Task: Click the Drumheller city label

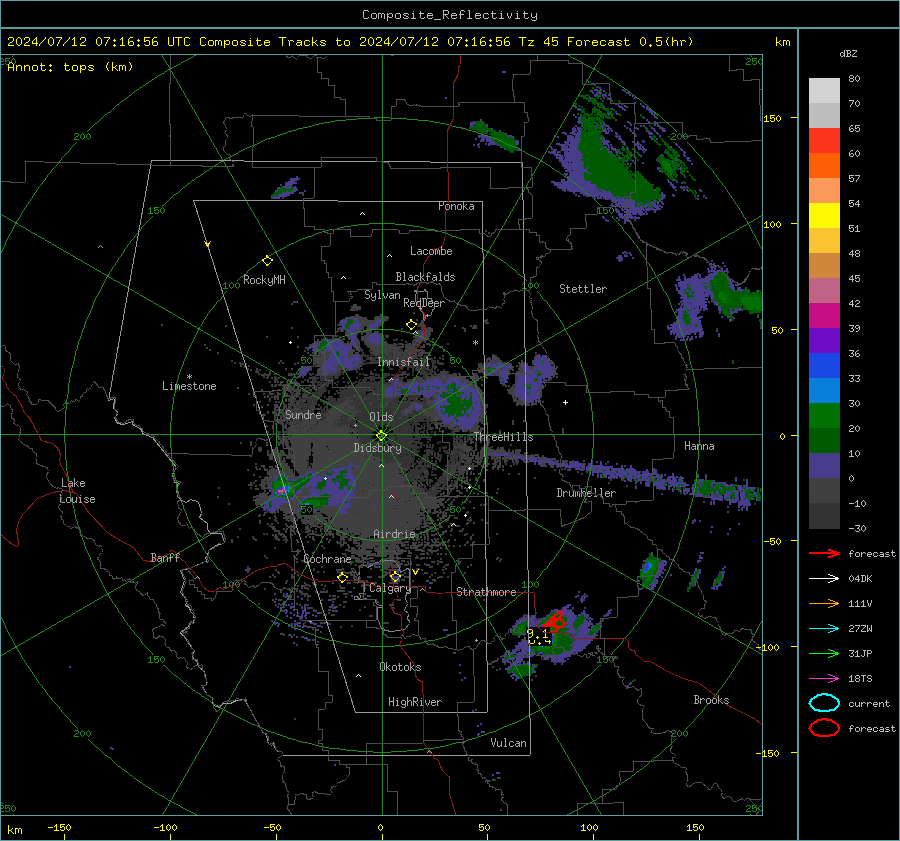Action: pos(586,493)
